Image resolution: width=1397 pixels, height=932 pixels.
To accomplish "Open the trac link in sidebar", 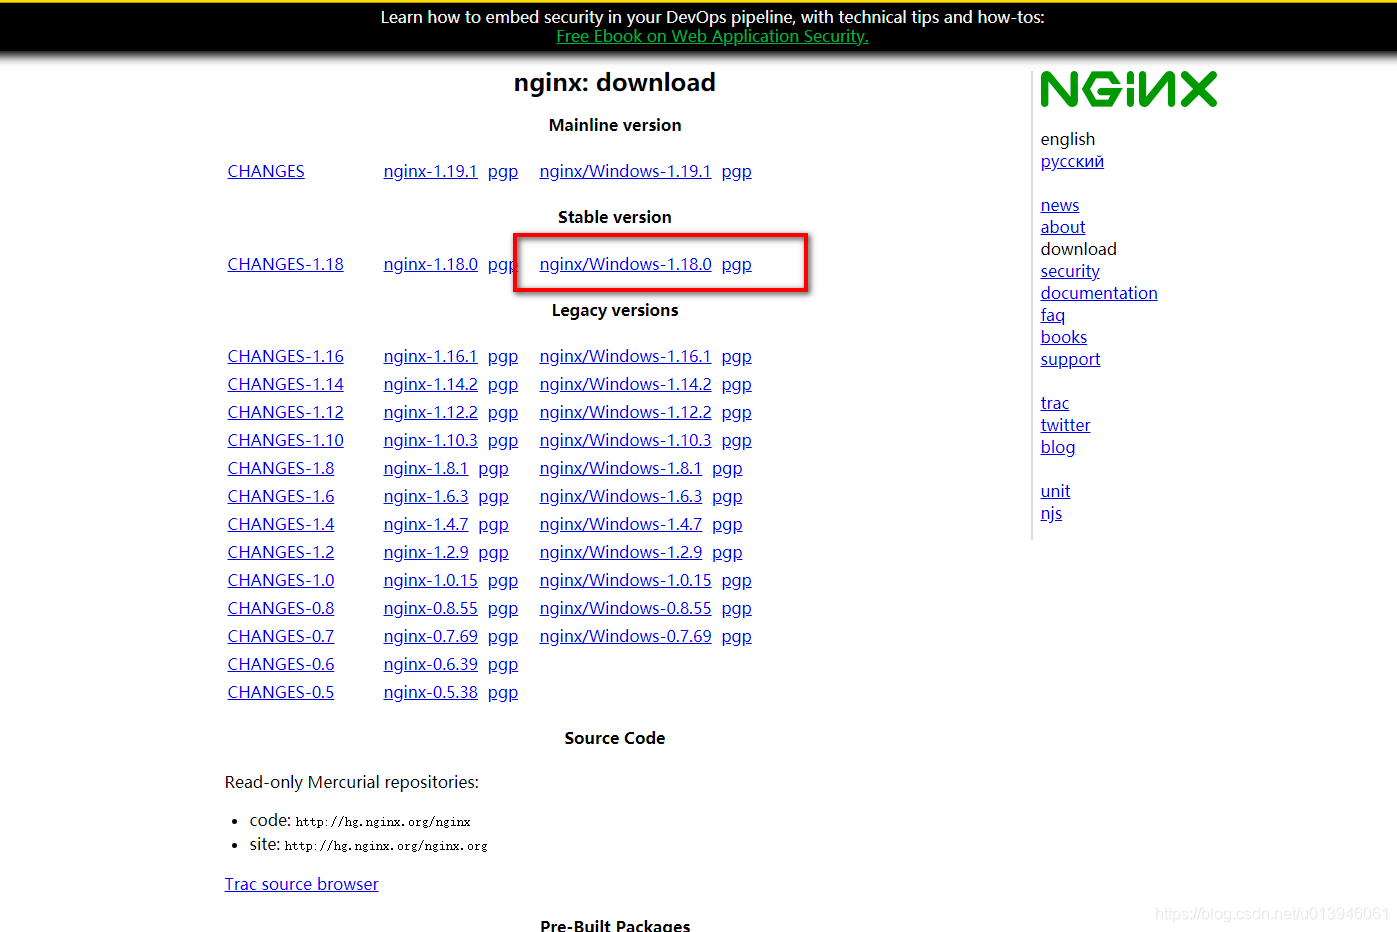I will click(1054, 403).
